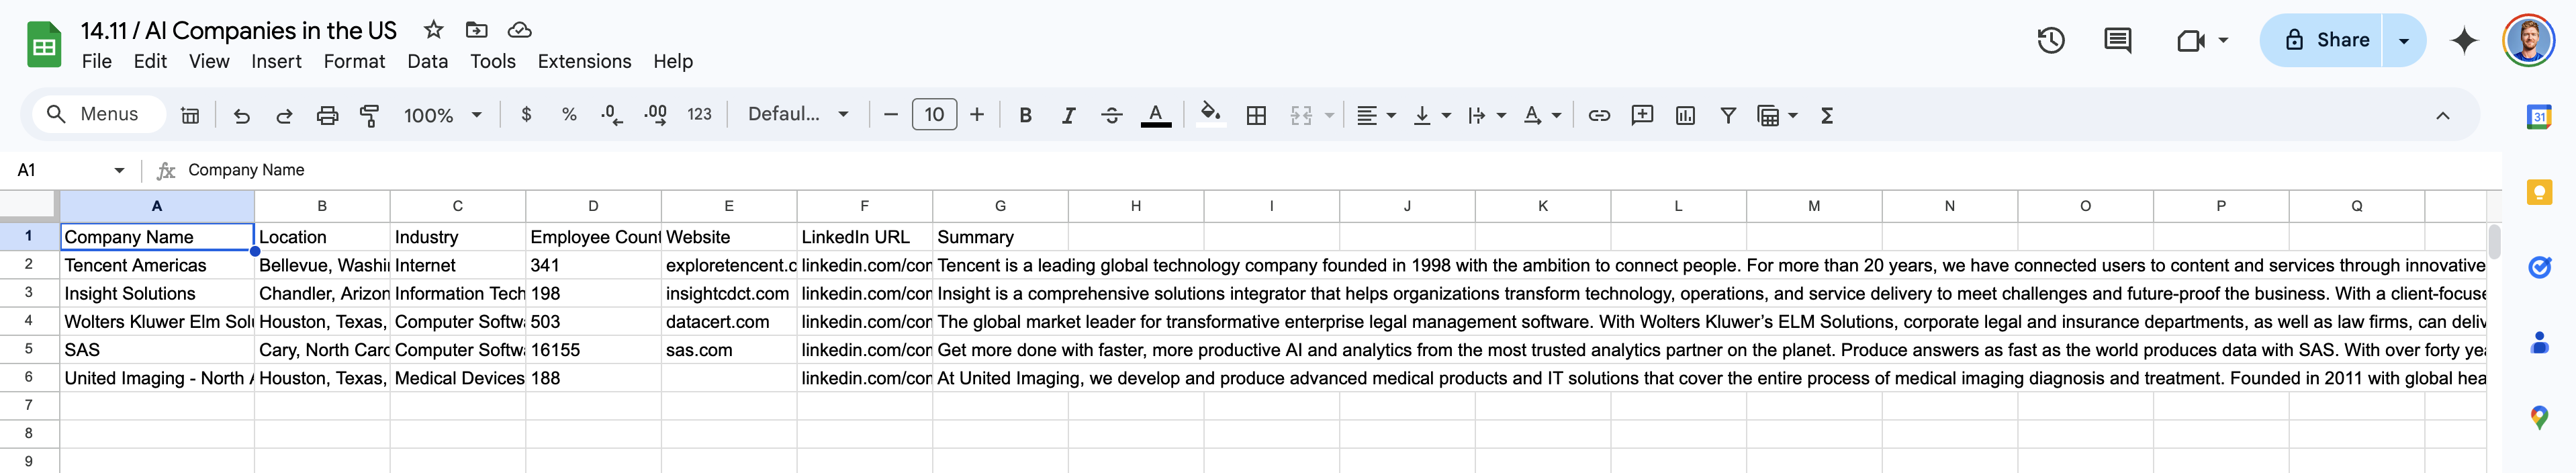Open the View menu
Image resolution: width=2576 pixels, height=473 pixels.
[x=209, y=61]
